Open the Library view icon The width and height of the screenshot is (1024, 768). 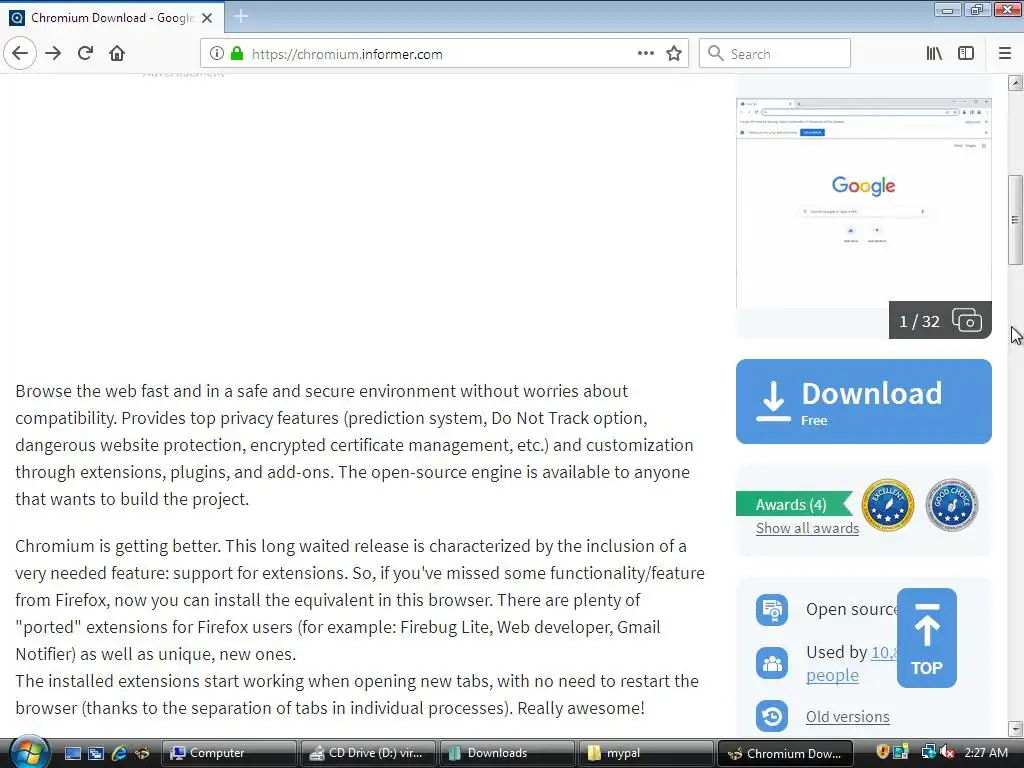pos(934,54)
